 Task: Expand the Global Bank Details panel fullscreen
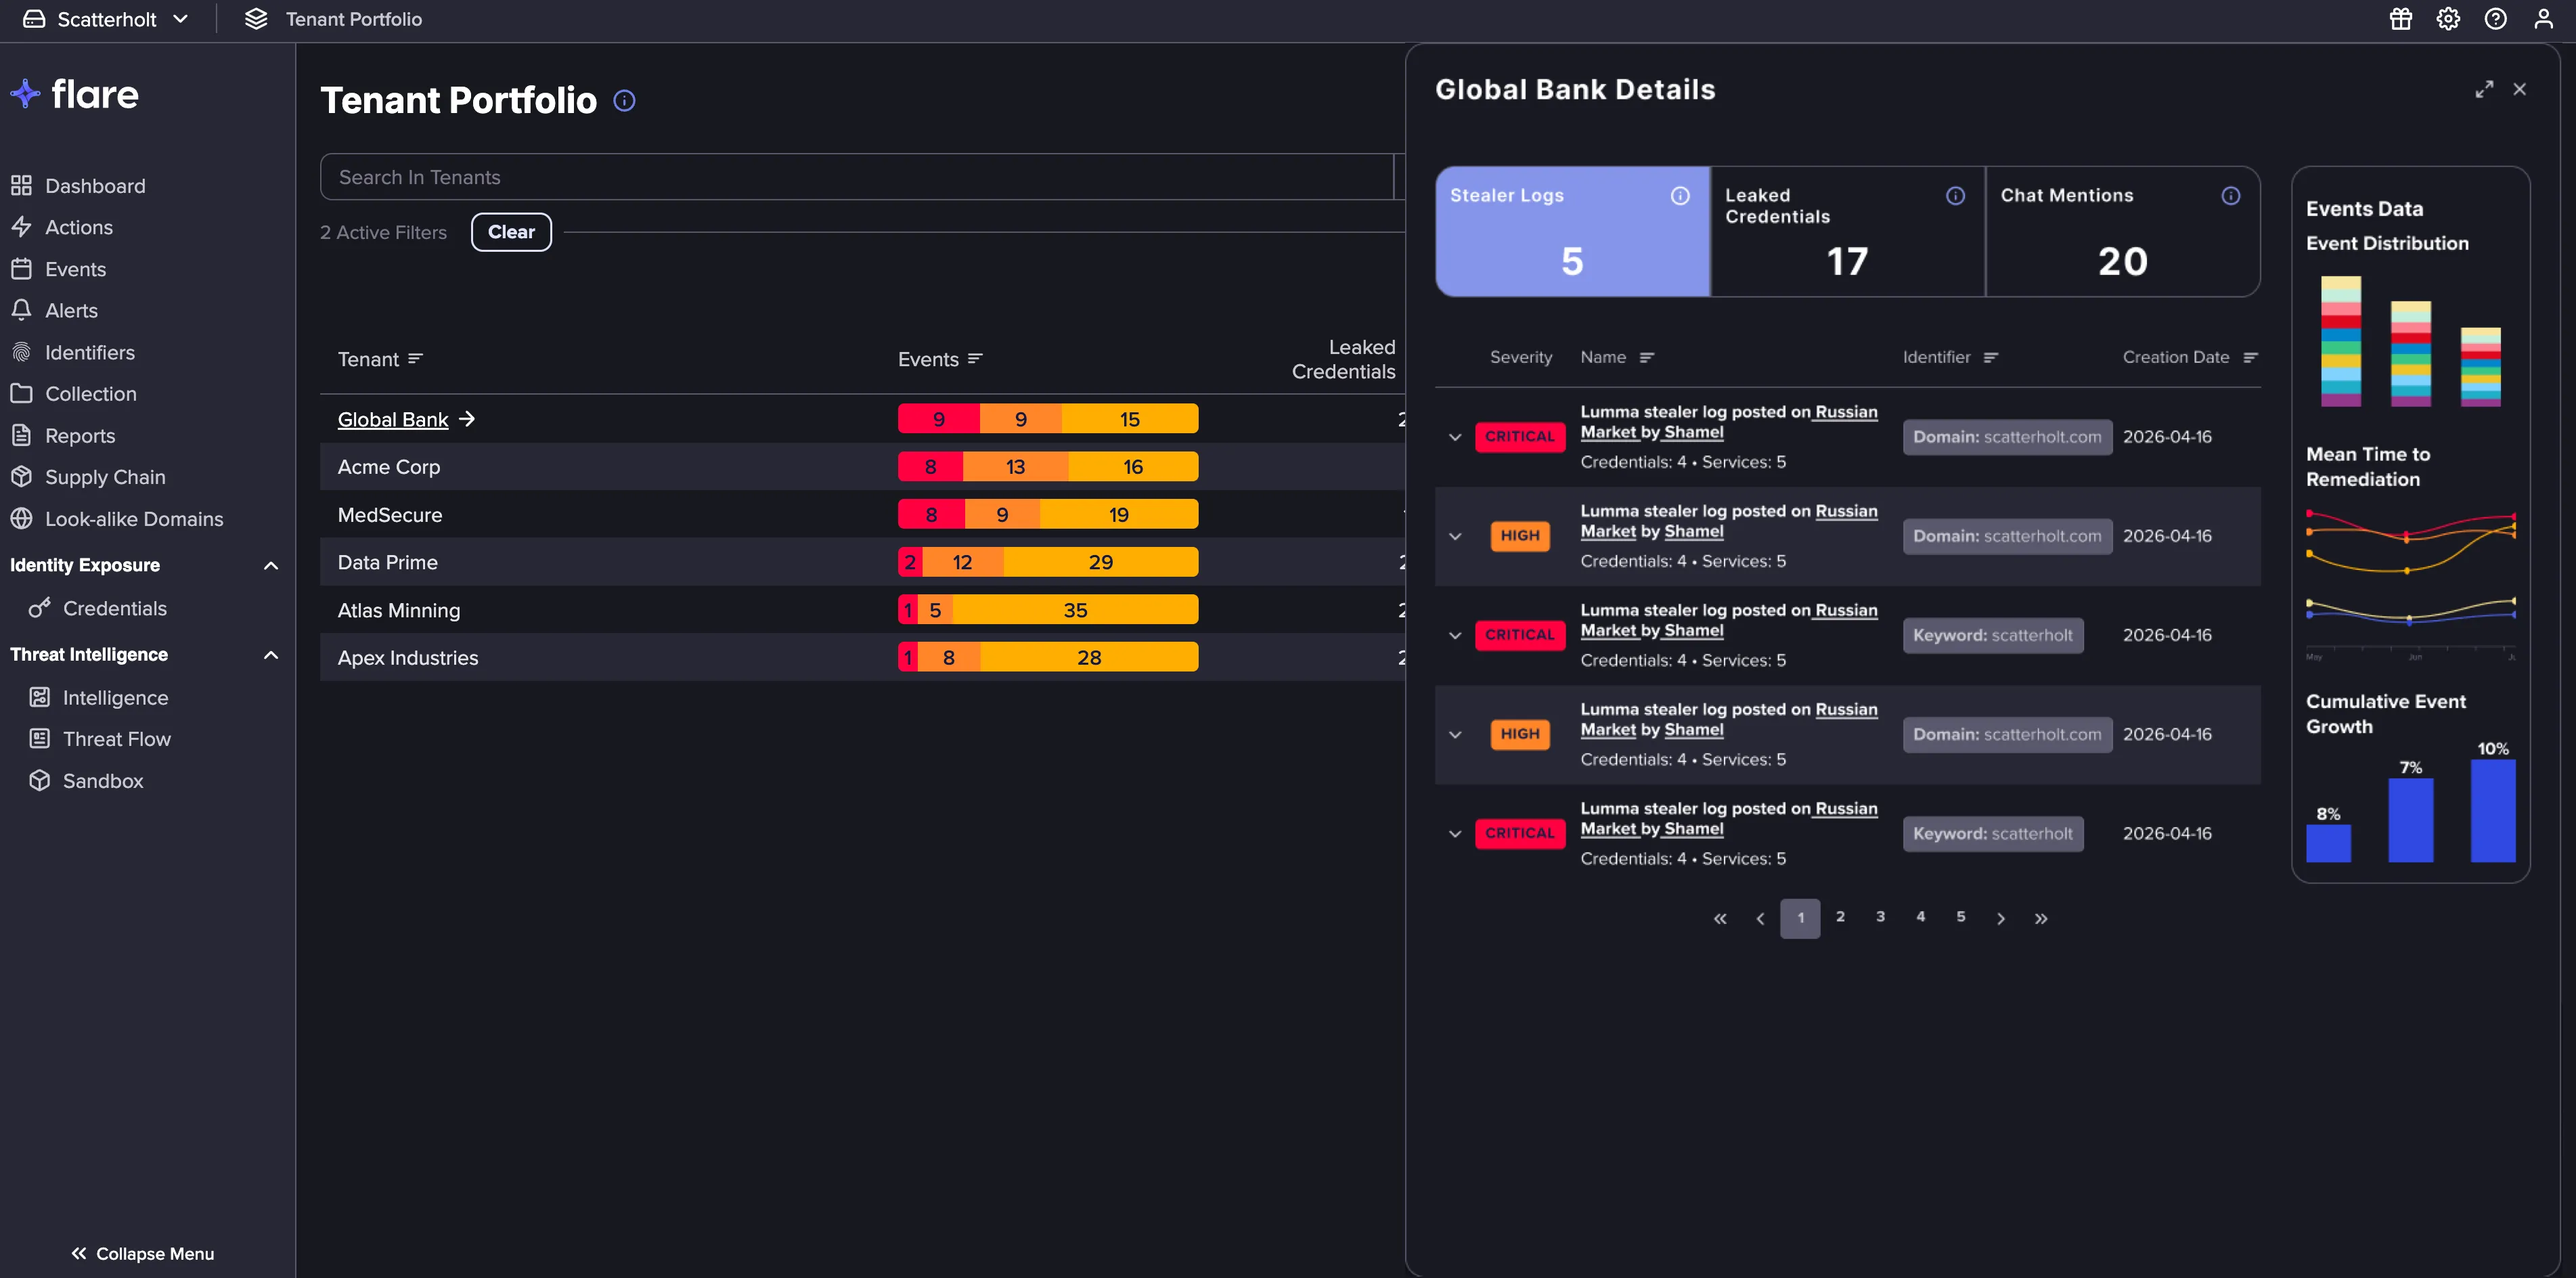click(2484, 89)
